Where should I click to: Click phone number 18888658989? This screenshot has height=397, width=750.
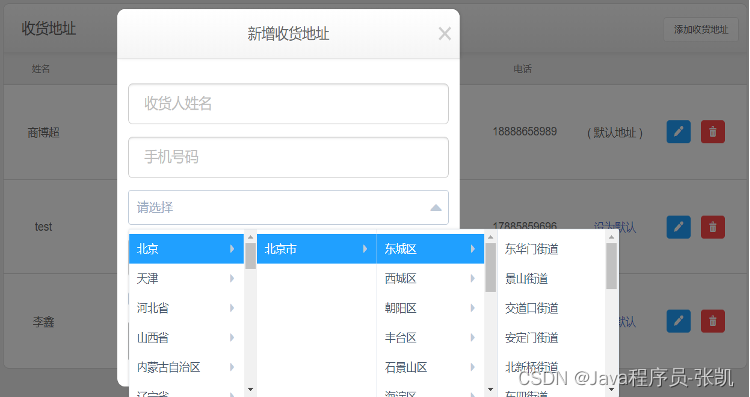point(525,132)
